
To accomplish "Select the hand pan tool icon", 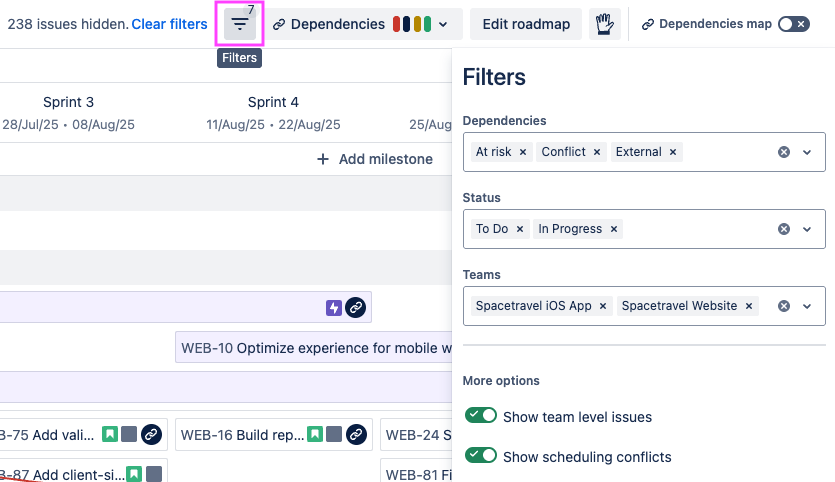I will point(603,24).
